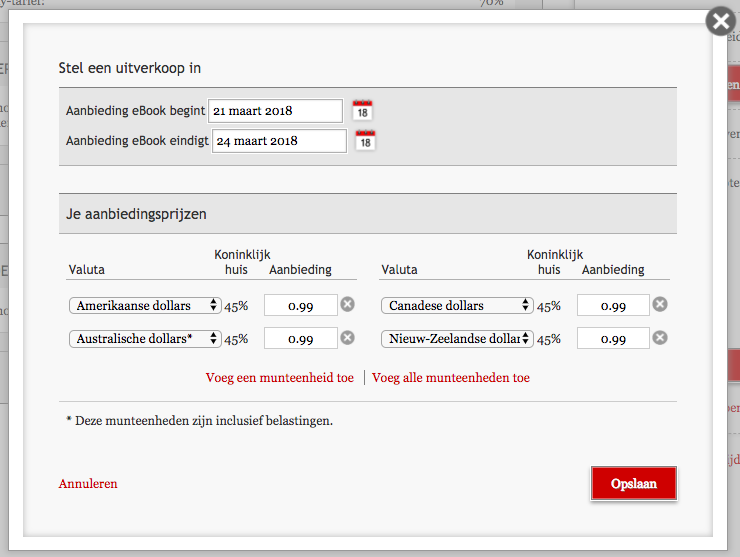Screen dimensions: 740x557
Task: Open calendar for eBook sale start date
Action: click(x=362, y=110)
